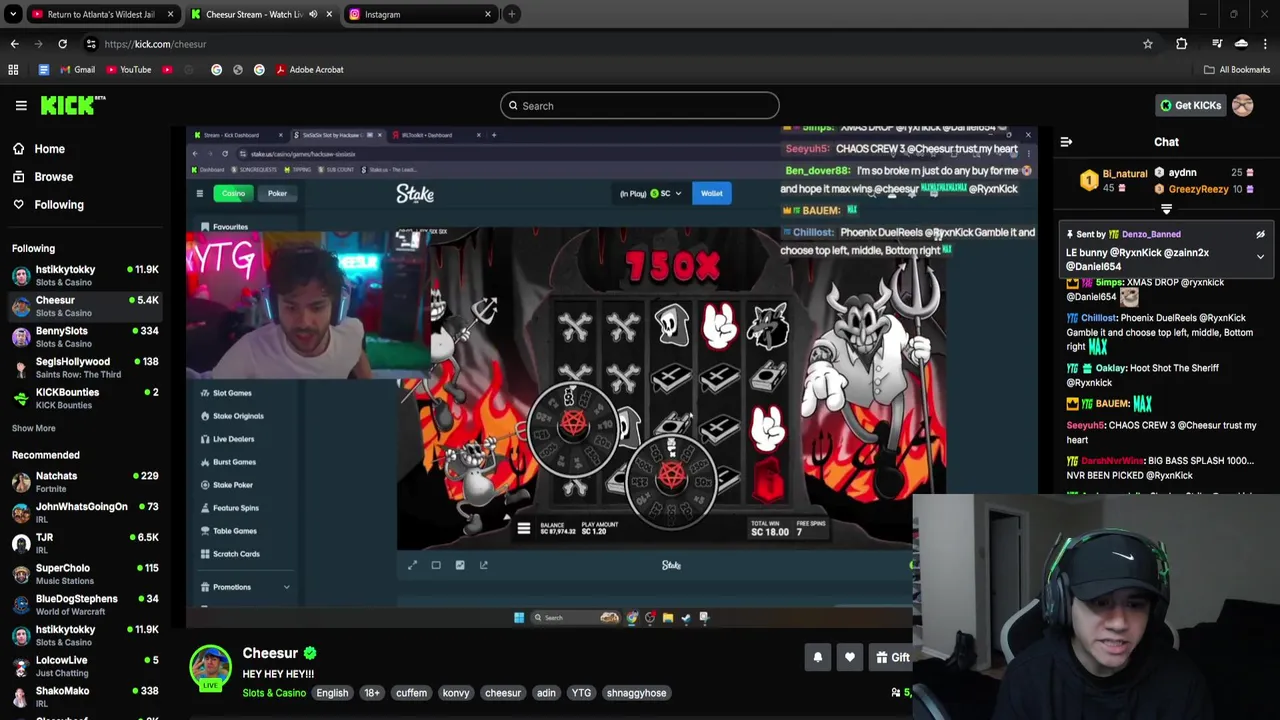Screen dimensions: 1280x720
Task: Click GreezyReezy in the chat leaderboard
Action: (1198, 189)
